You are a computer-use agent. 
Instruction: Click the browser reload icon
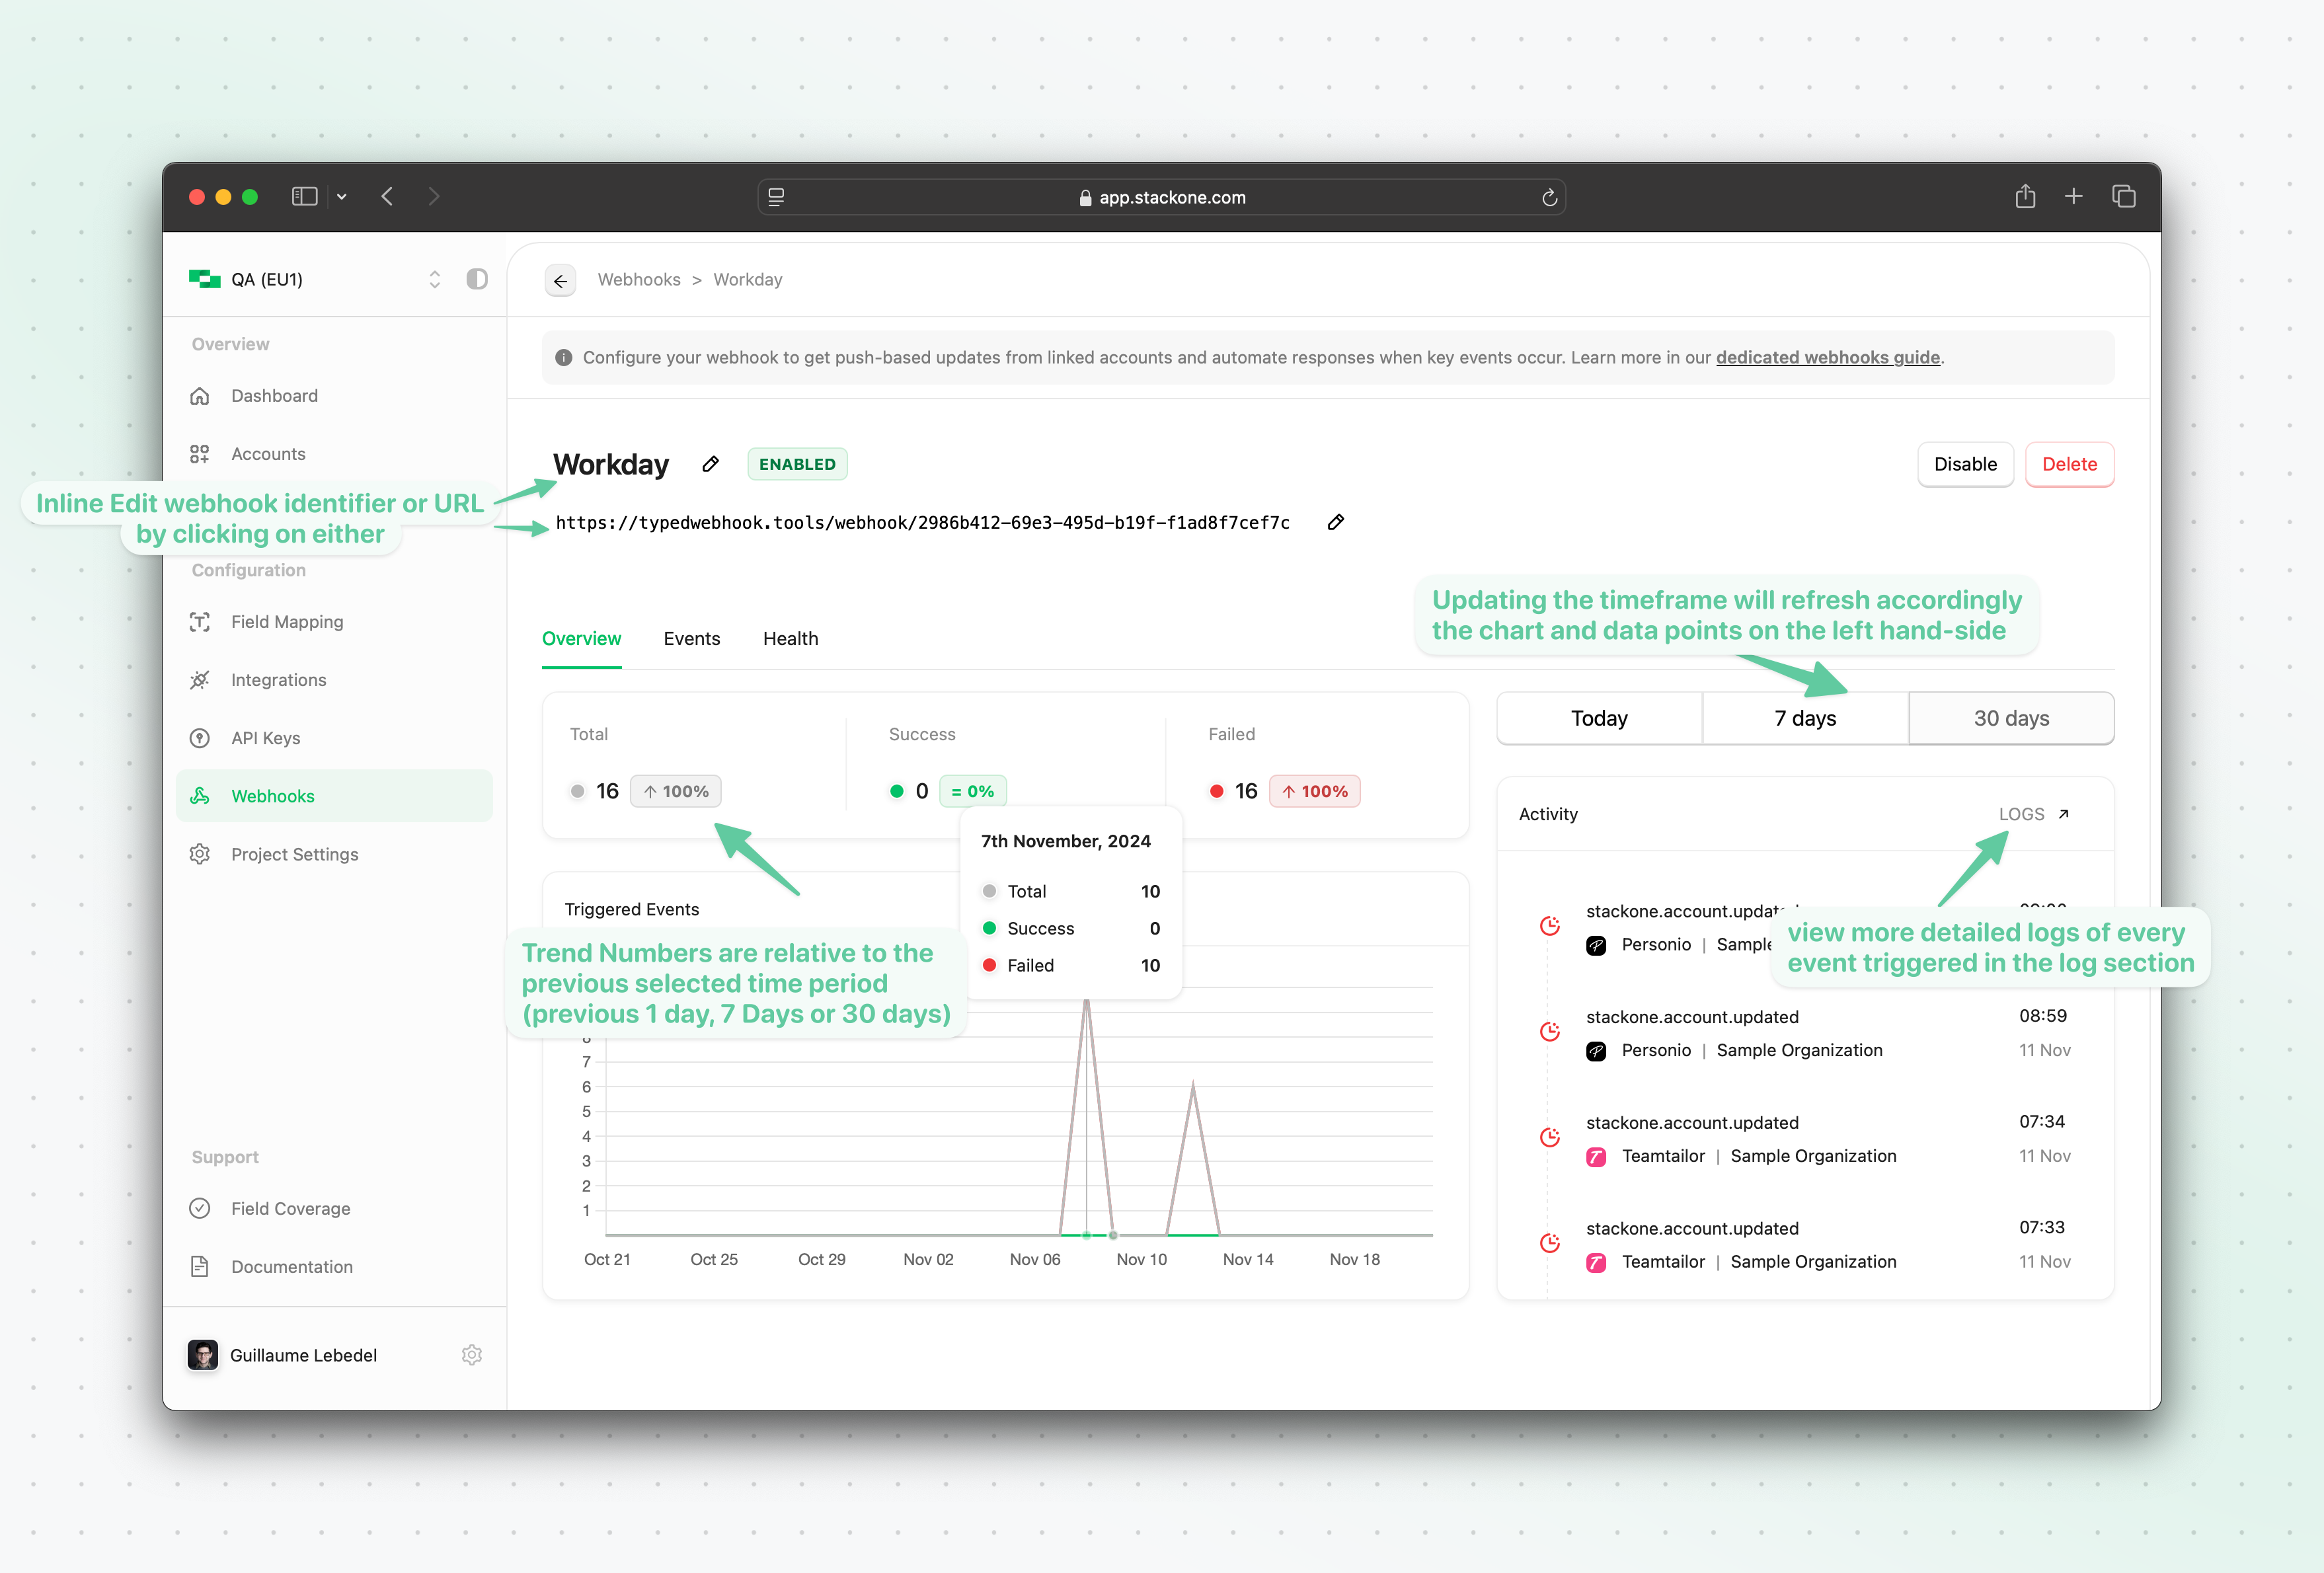tap(1550, 197)
